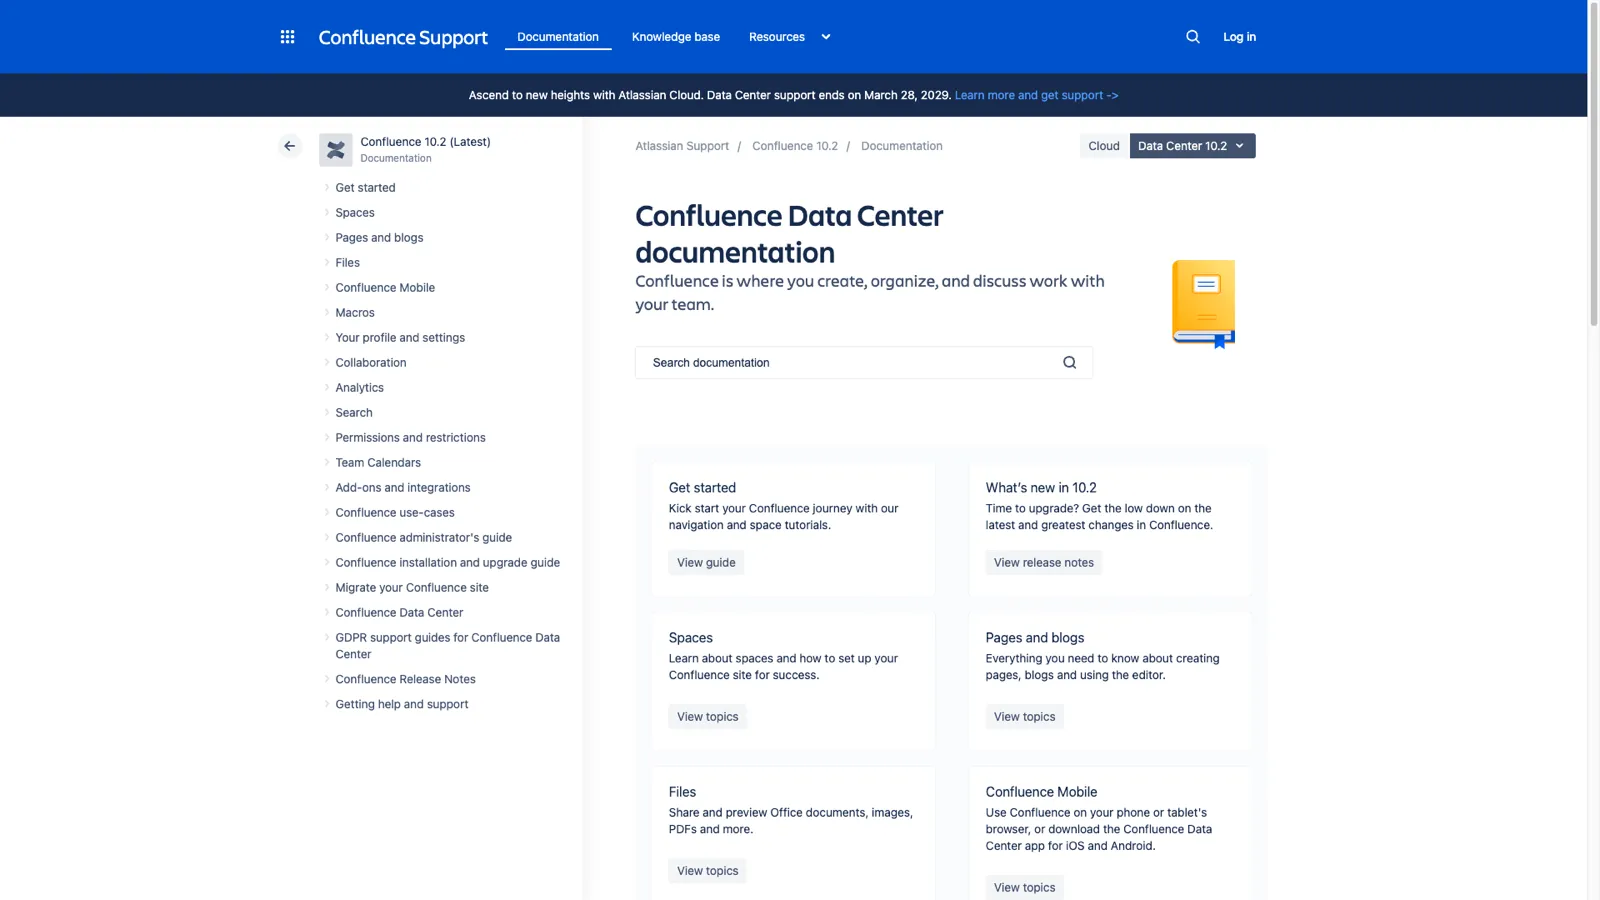
Task: Click the Confluence logo in sidebar
Action: pyautogui.click(x=335, y=150)
